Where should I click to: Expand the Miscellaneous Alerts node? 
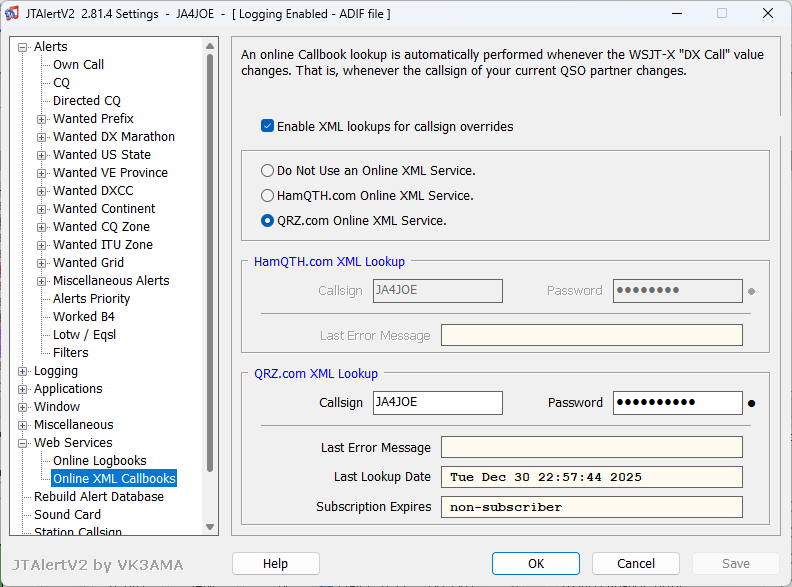coord(41,281)
